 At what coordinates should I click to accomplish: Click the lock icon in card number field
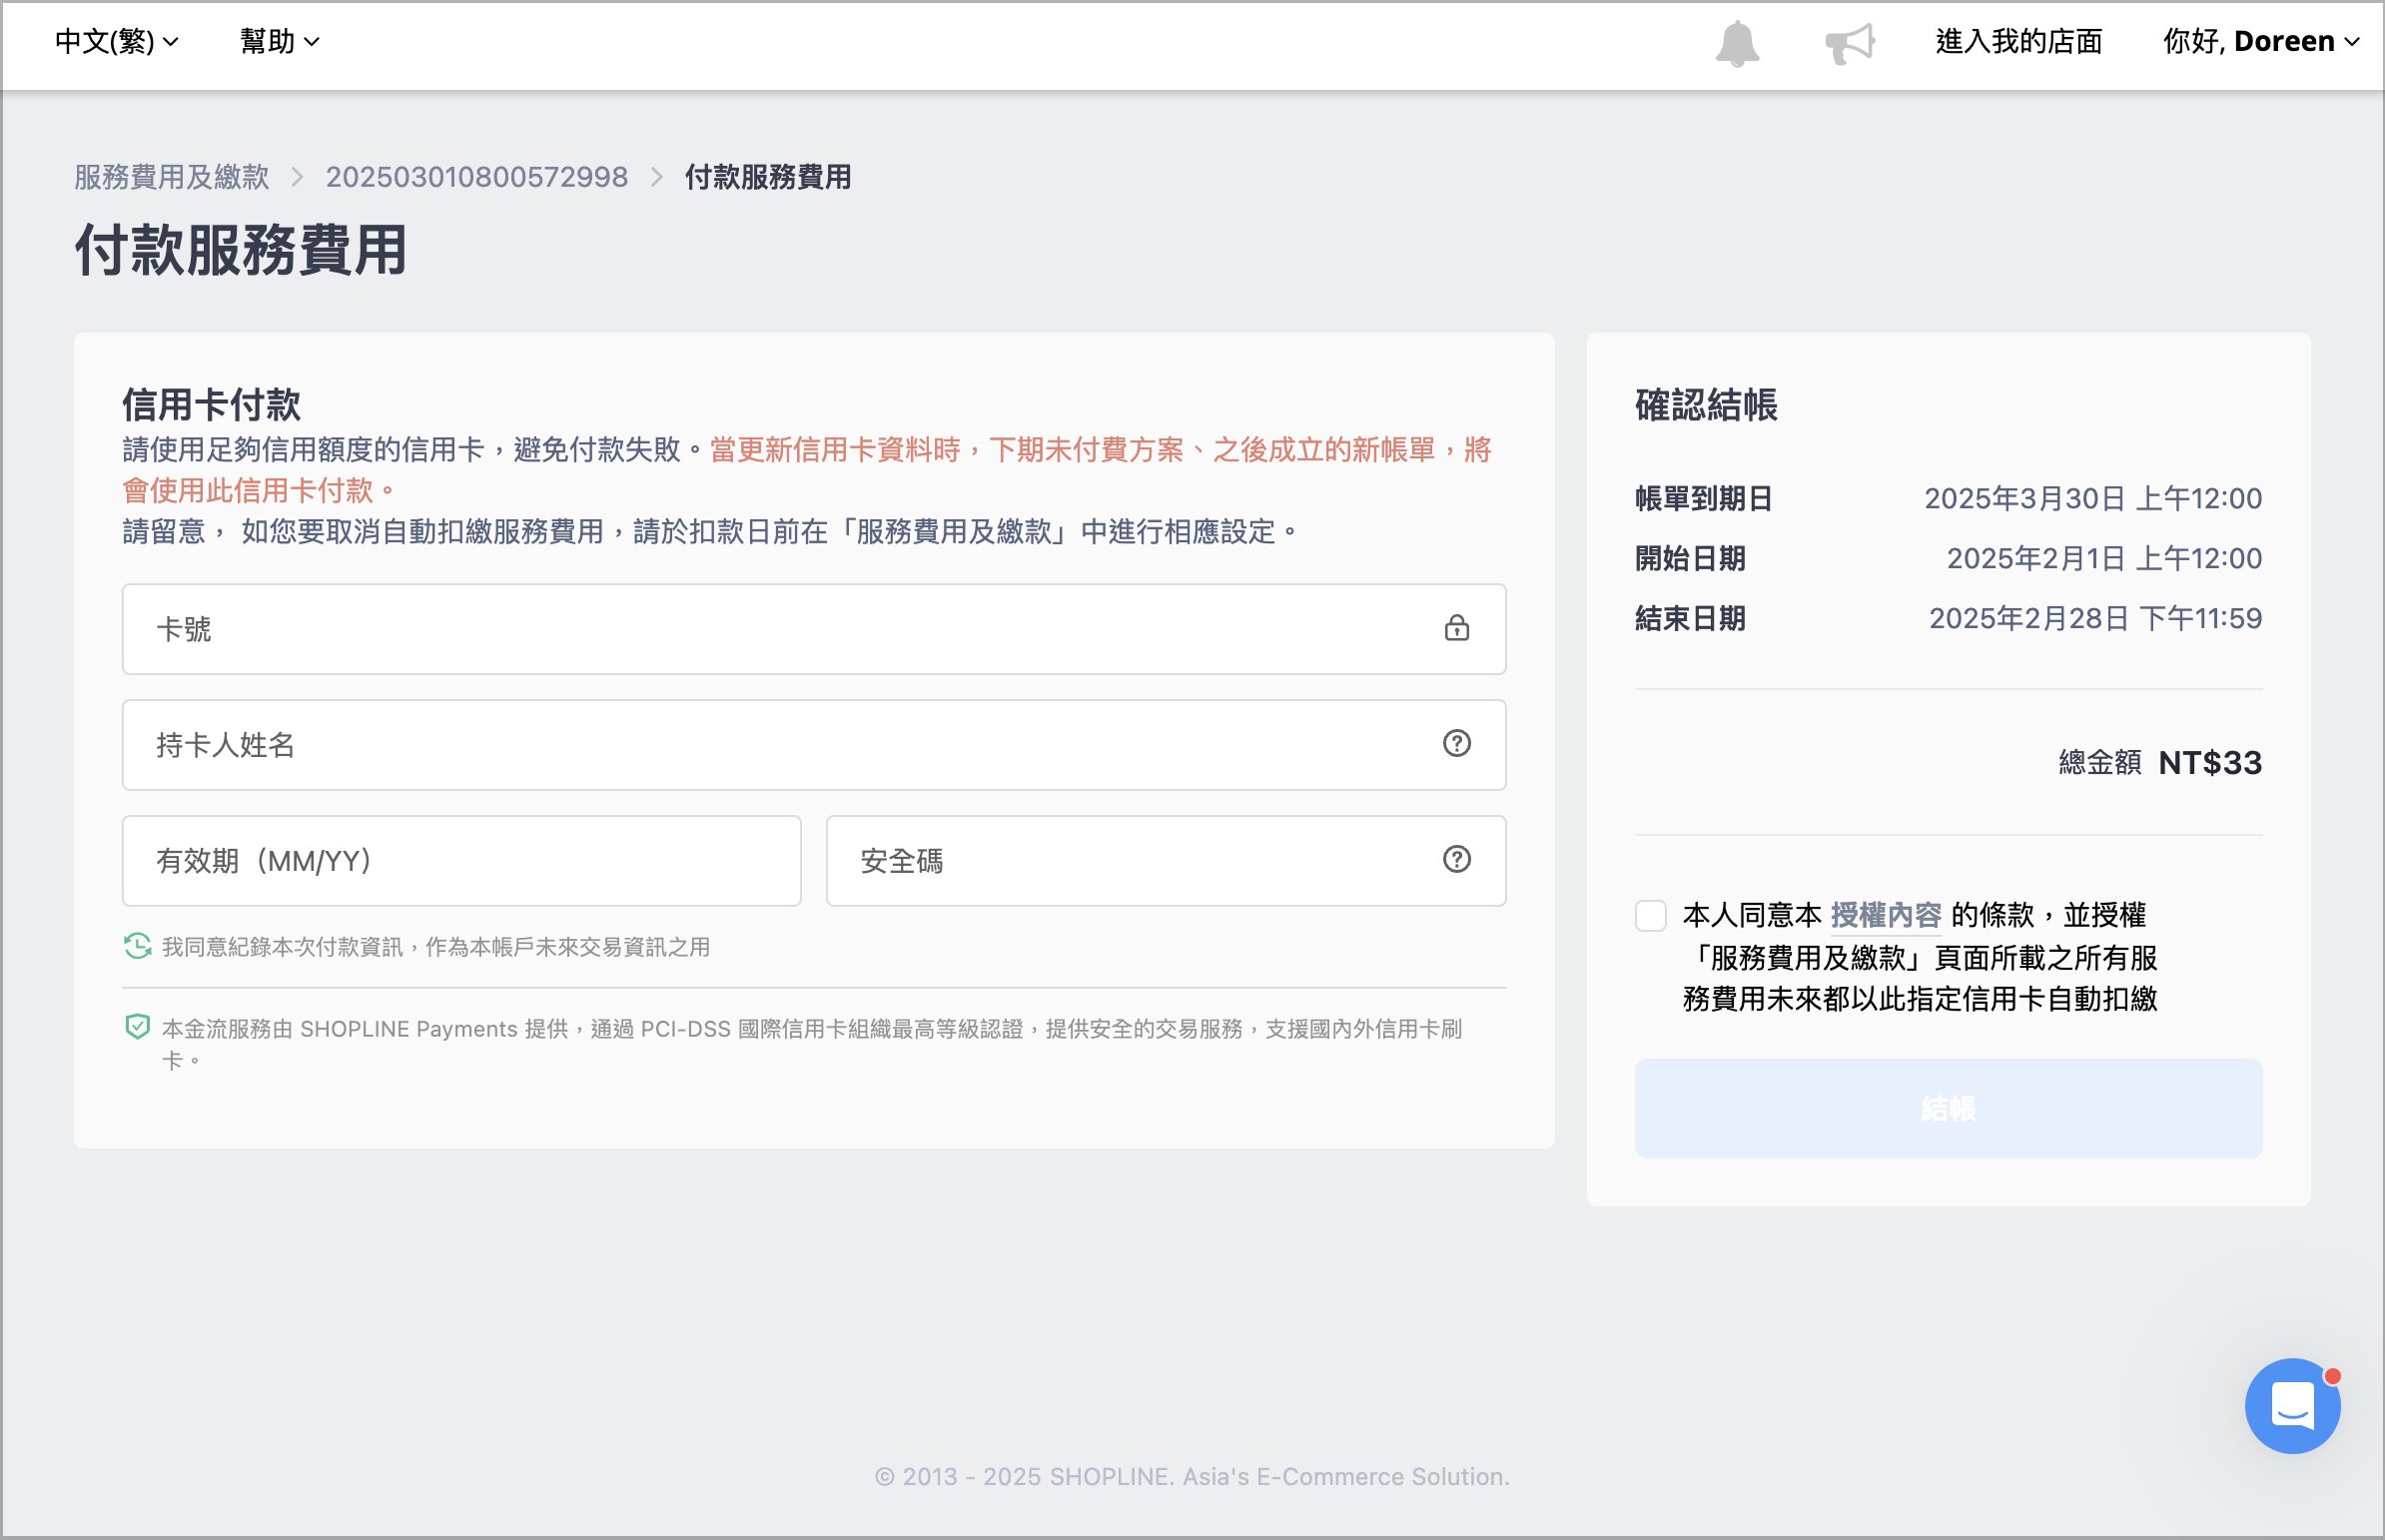point(1456,628)
